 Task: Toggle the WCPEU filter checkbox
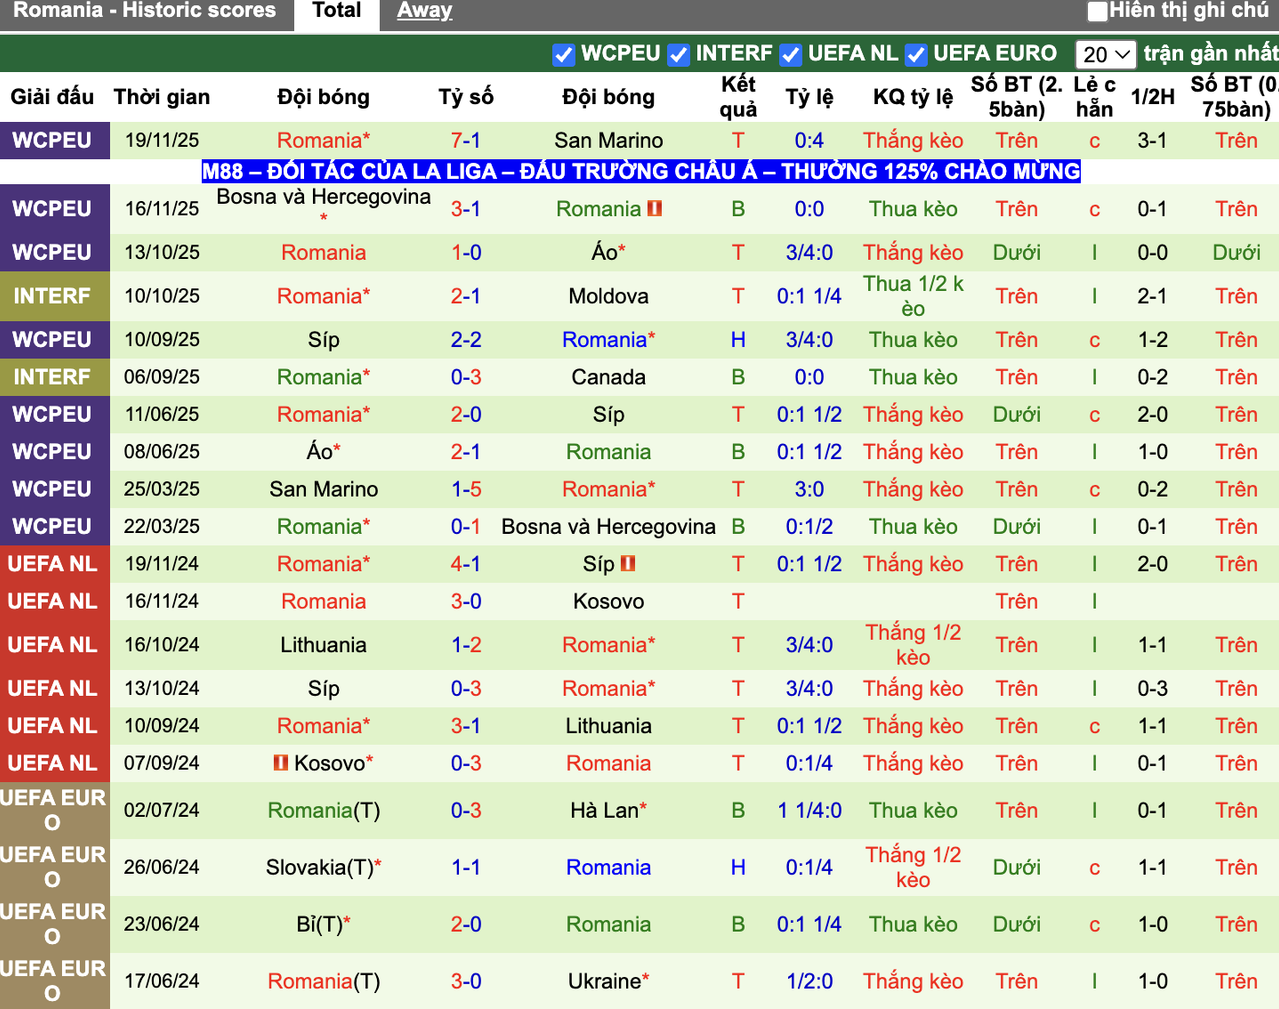coord(563,55)
